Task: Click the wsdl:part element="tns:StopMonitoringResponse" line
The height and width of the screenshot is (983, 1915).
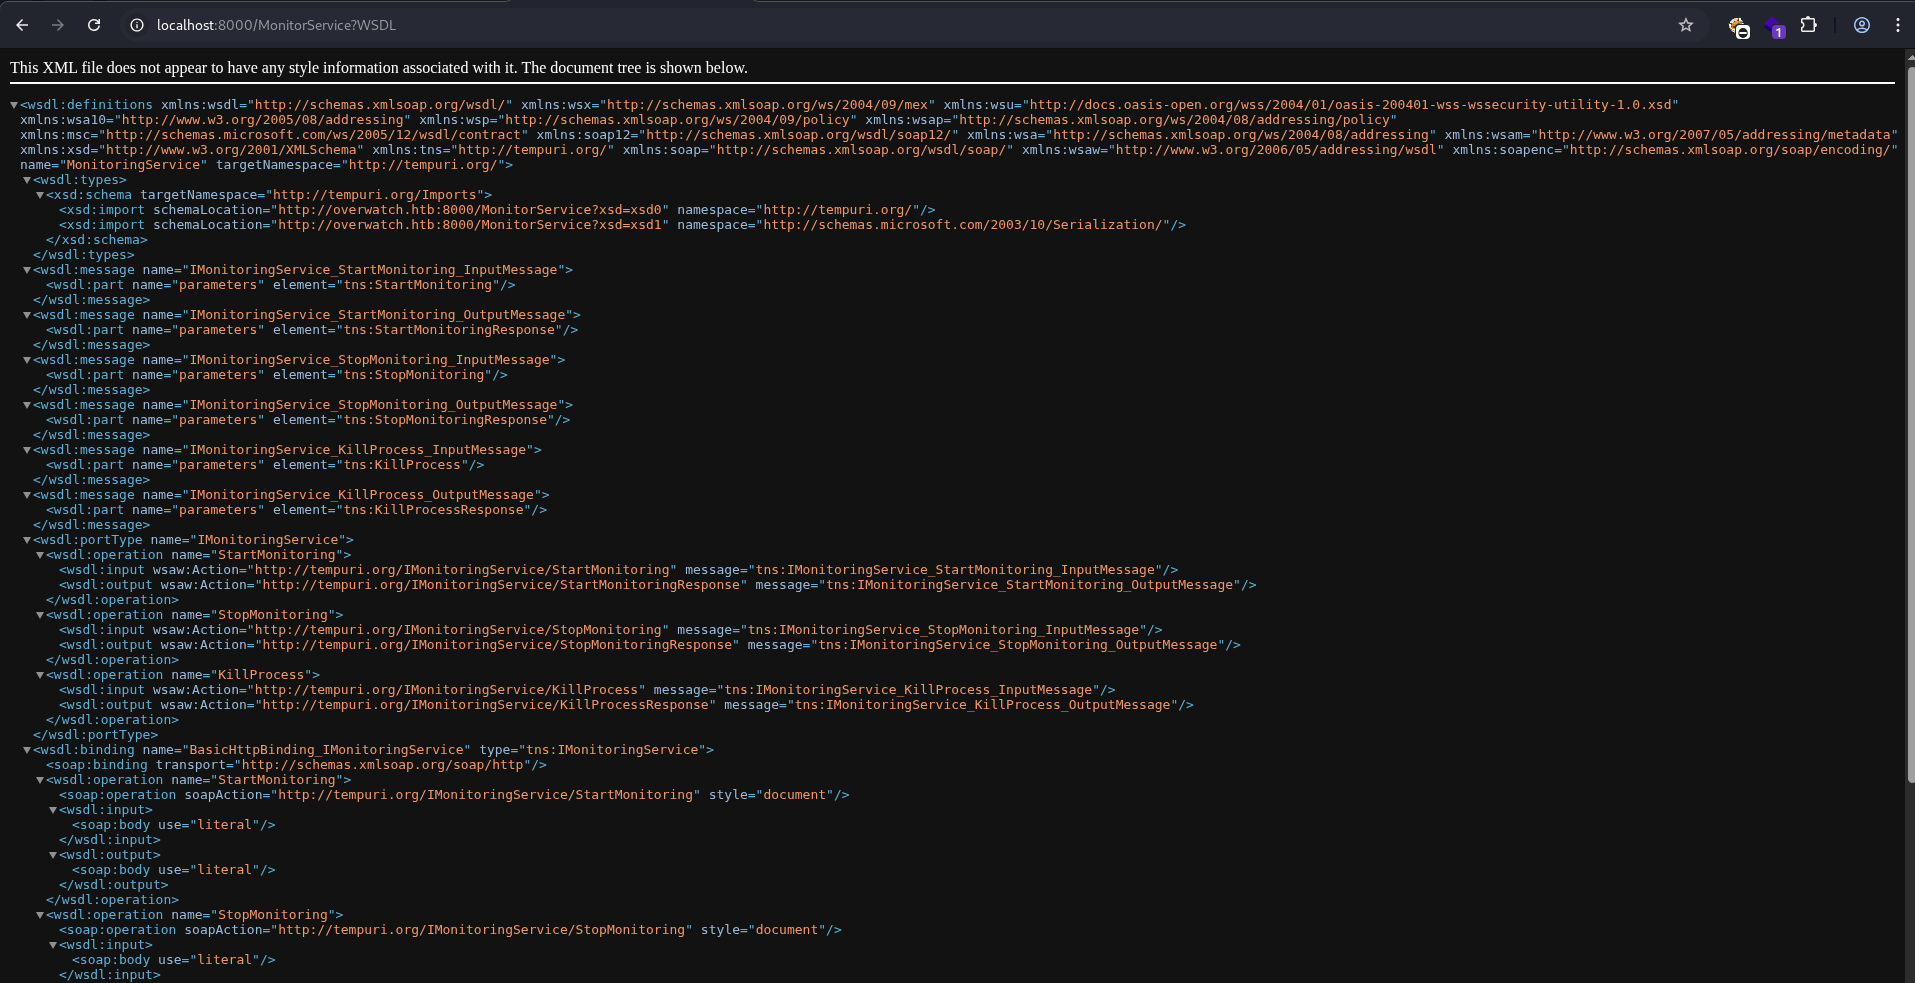Action: (x=308, y=420)
